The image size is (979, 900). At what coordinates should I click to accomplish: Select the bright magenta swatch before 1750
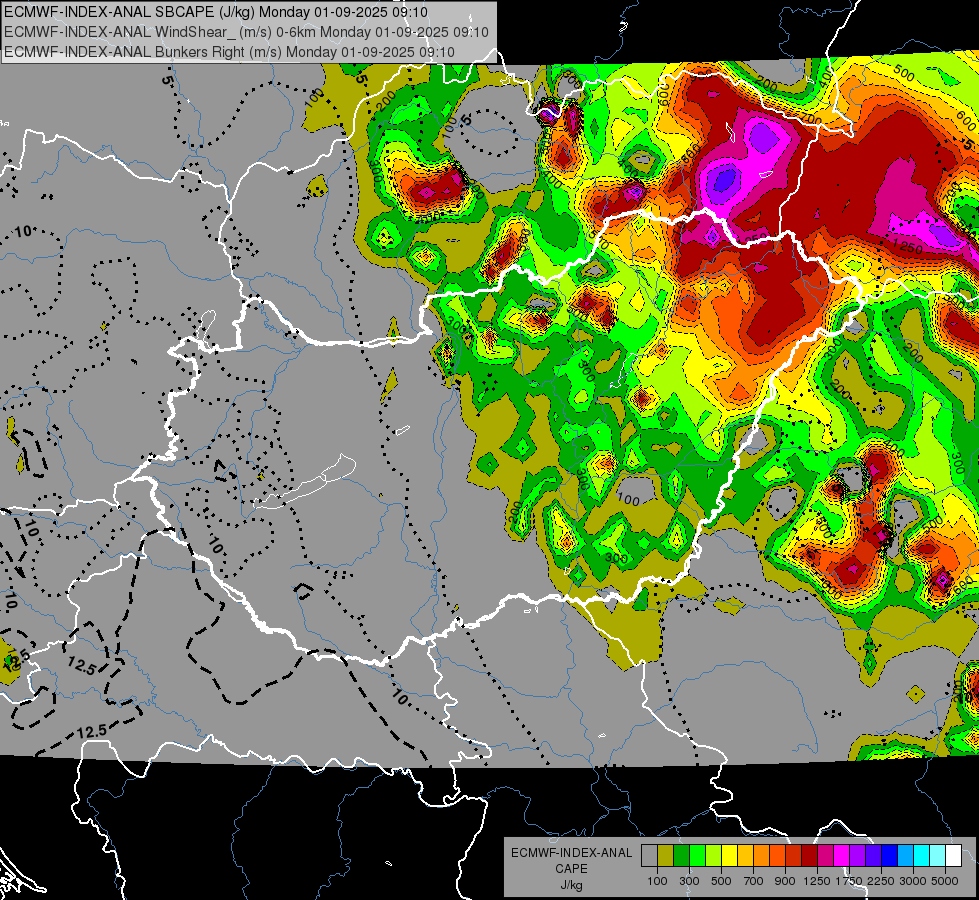click(842, 855)
